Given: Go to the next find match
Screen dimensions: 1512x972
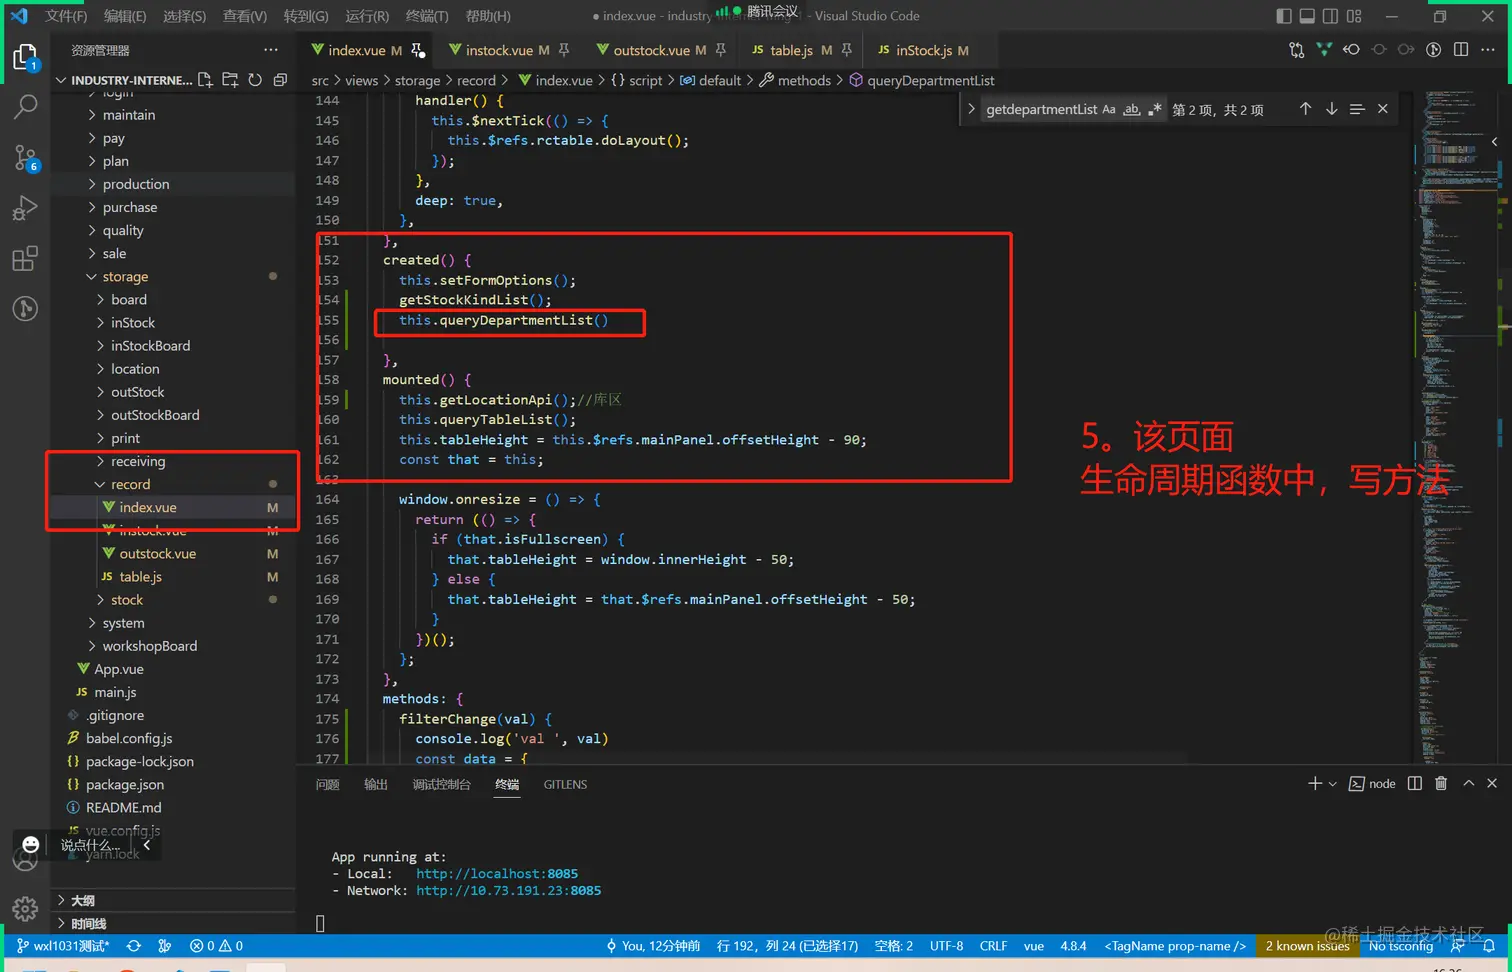Looking at the screenshot, I should click(x=1331, y=109).
